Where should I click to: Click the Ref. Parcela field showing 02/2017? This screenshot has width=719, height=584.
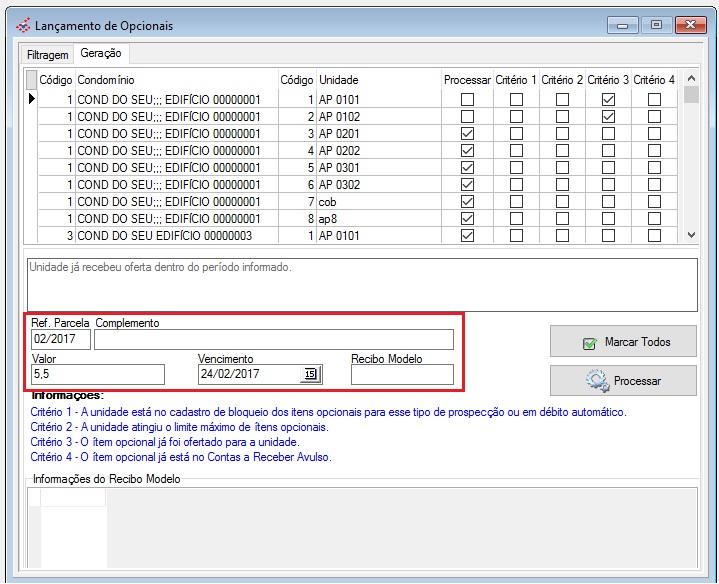point(60,340)
